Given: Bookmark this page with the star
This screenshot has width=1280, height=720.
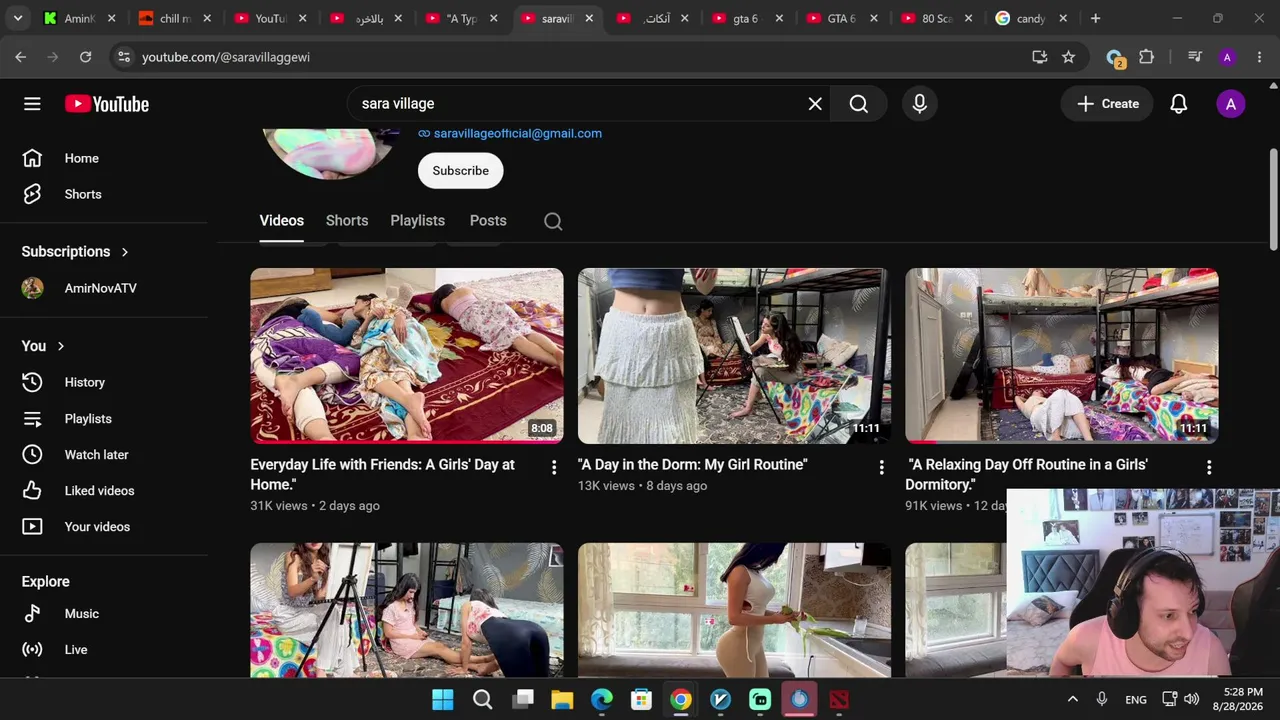Looking at the screenshot, I should [1069, 57].
